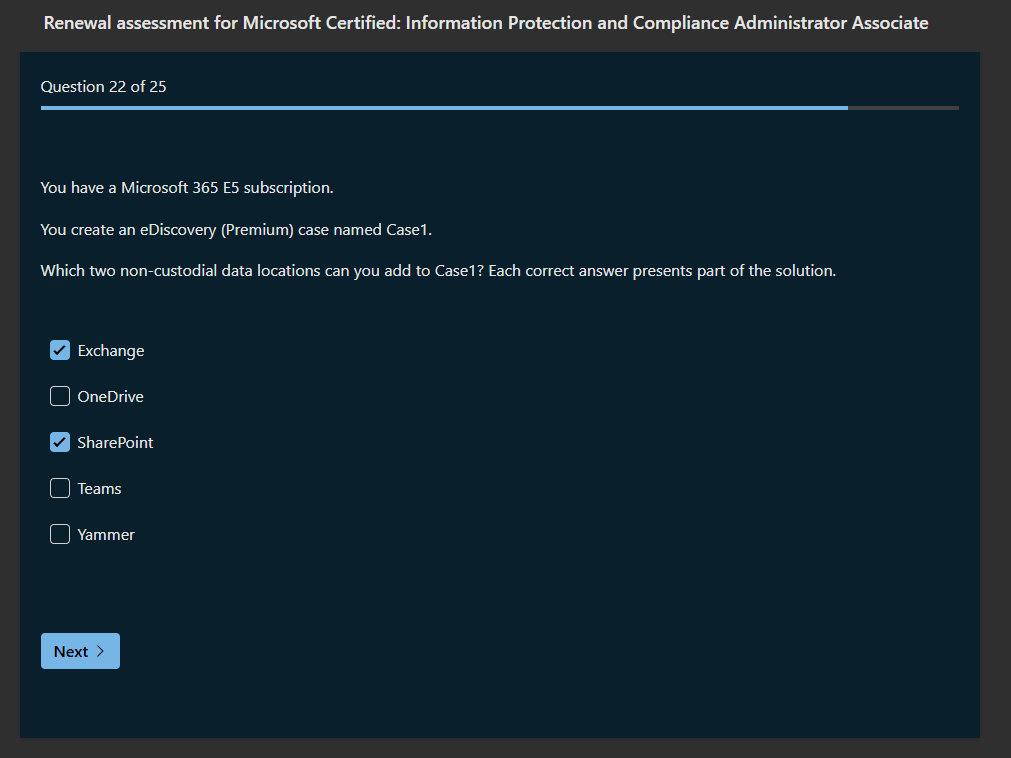
Task: Click the Exchange answer label text
Action: point(111,351)
